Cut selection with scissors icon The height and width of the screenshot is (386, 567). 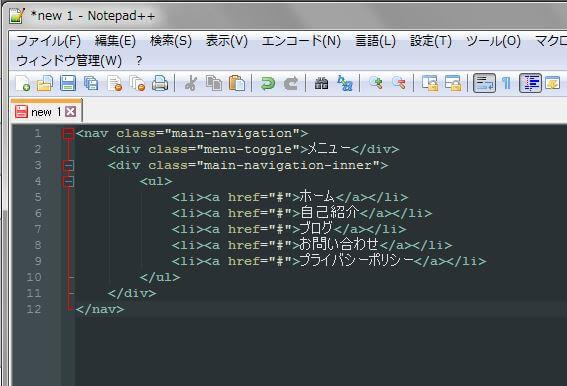(191, 83)
